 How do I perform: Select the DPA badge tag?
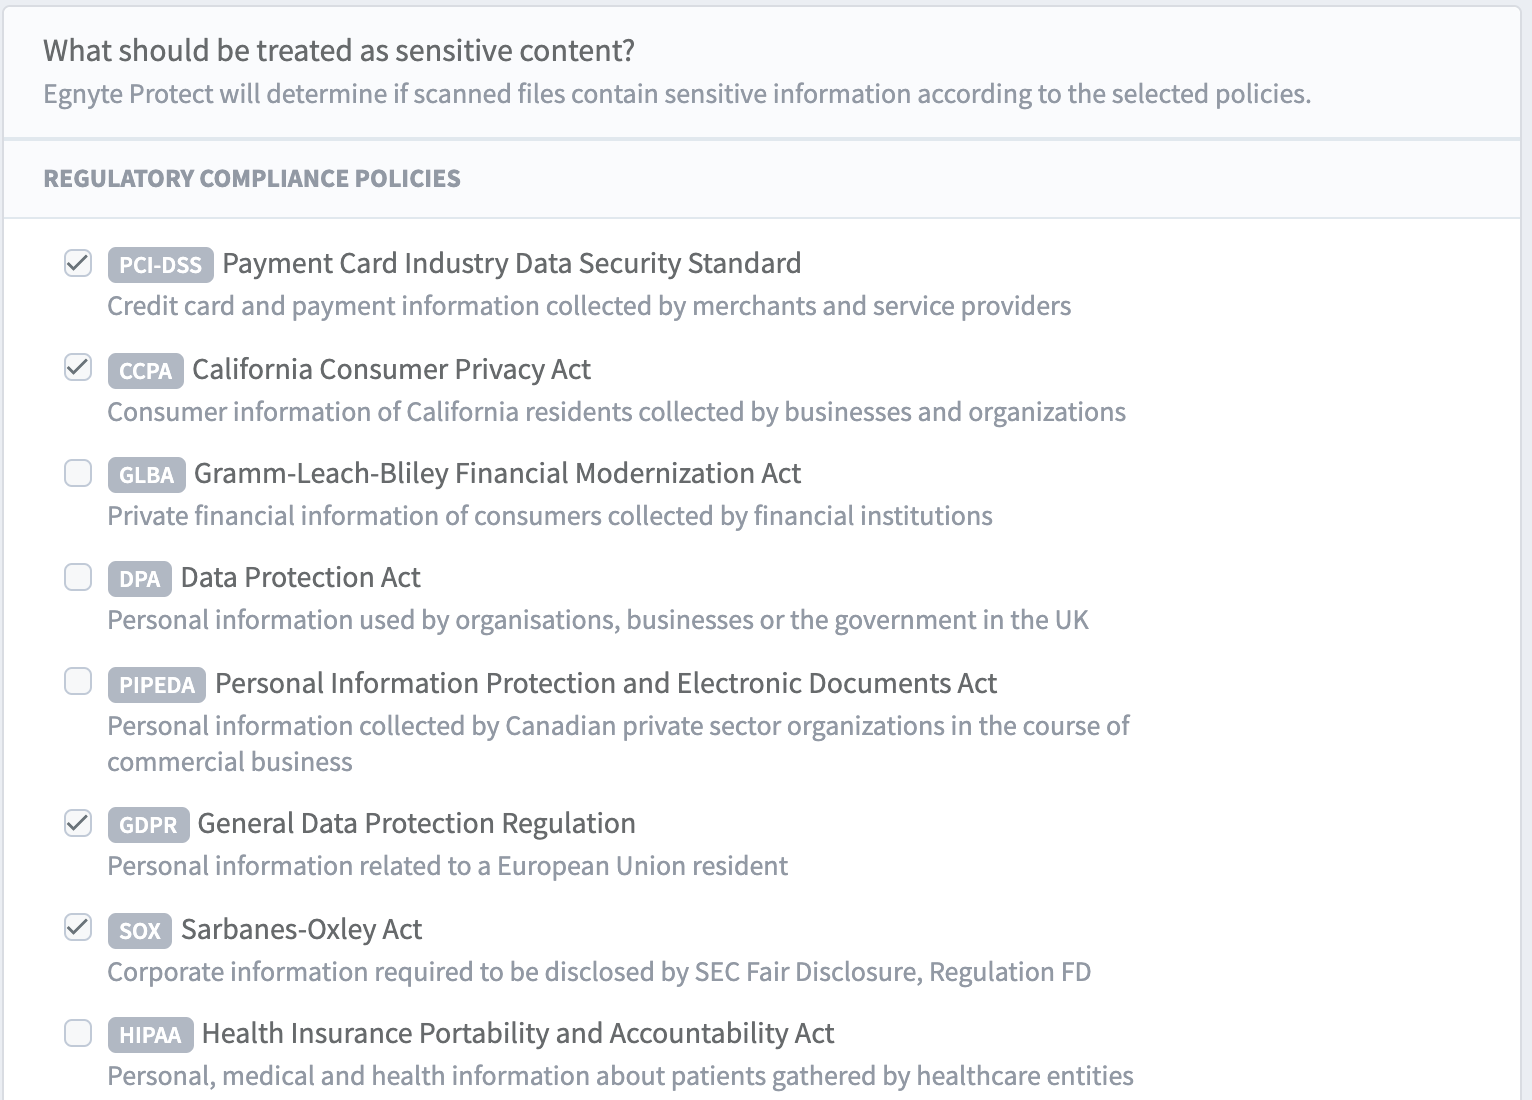click(x=139, y=579)
